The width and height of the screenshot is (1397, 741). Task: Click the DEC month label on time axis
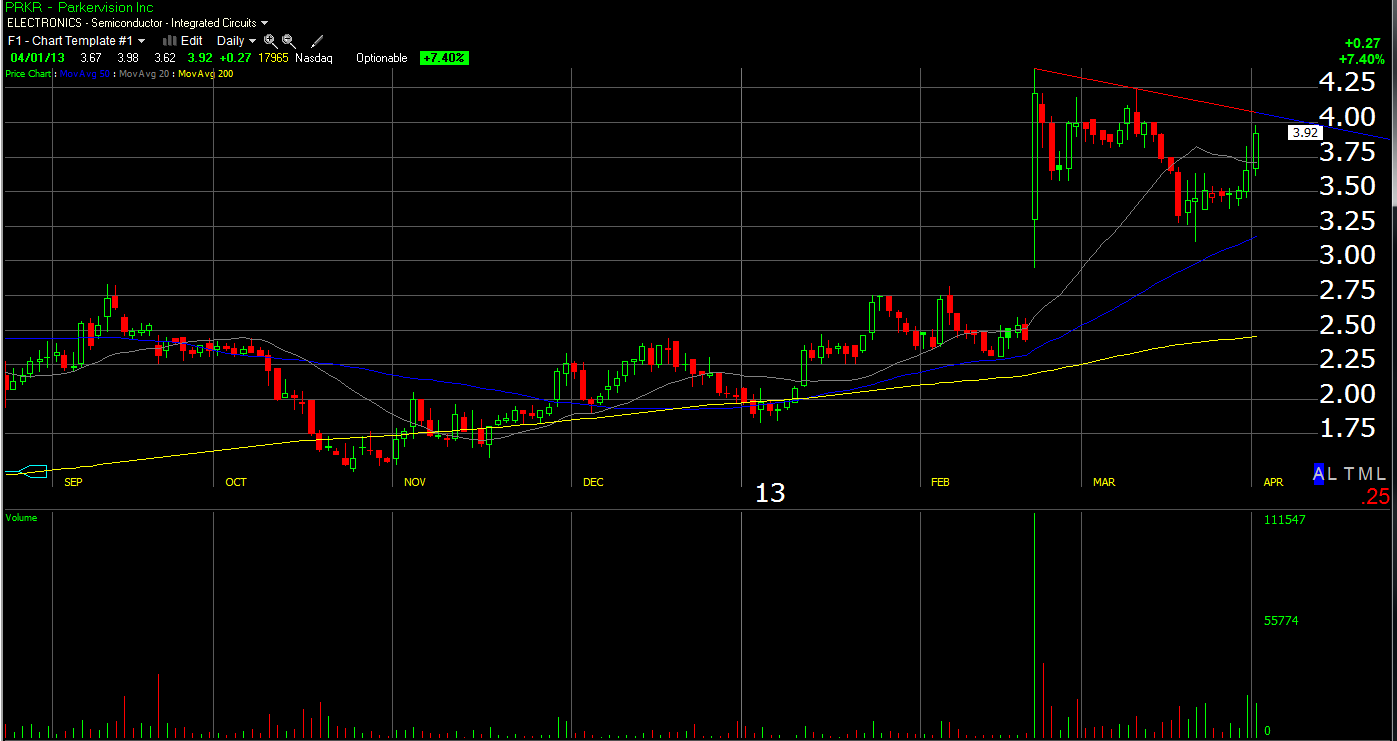point(593,482)
